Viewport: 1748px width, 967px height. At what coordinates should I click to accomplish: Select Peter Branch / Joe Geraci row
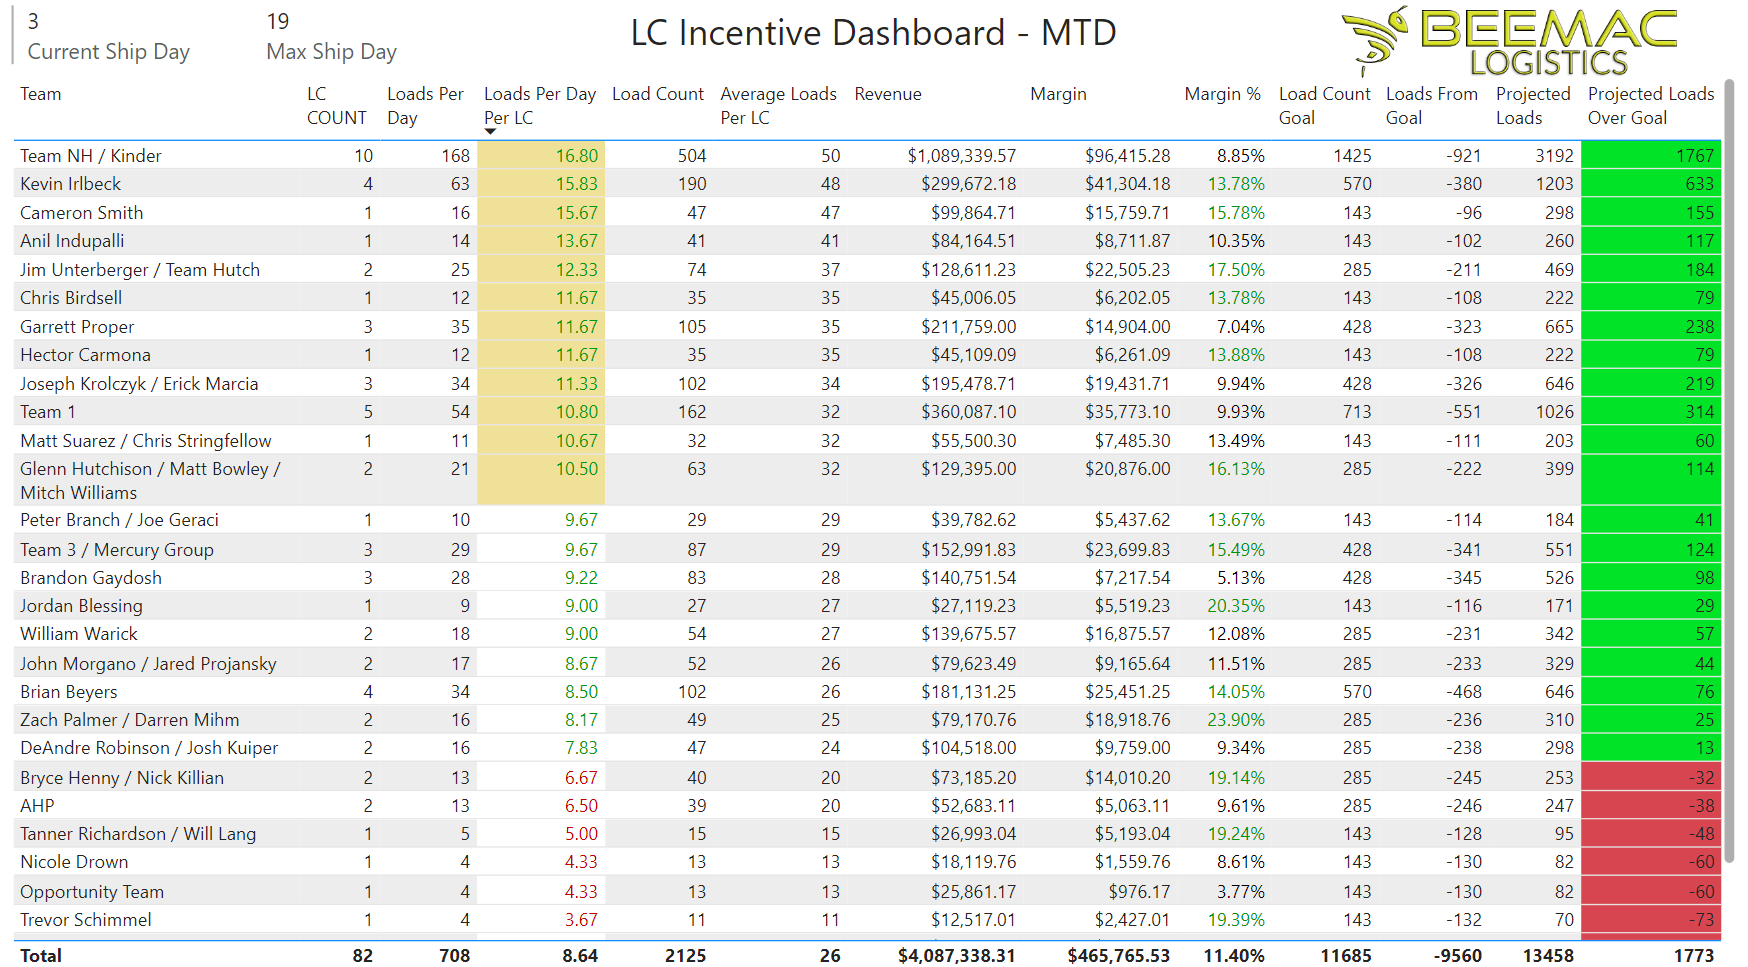tap(867, 520)
